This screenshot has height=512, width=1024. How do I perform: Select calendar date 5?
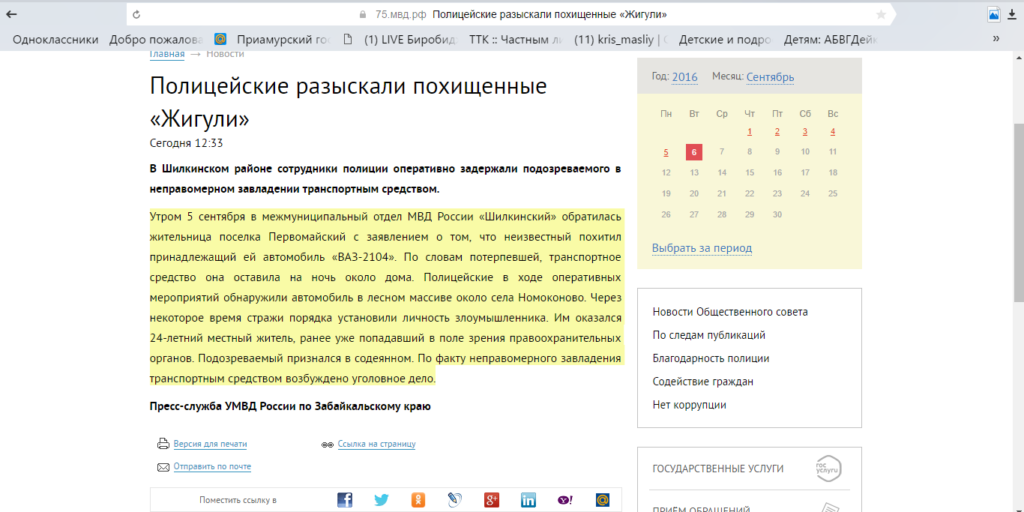click(x=665, y=152)
